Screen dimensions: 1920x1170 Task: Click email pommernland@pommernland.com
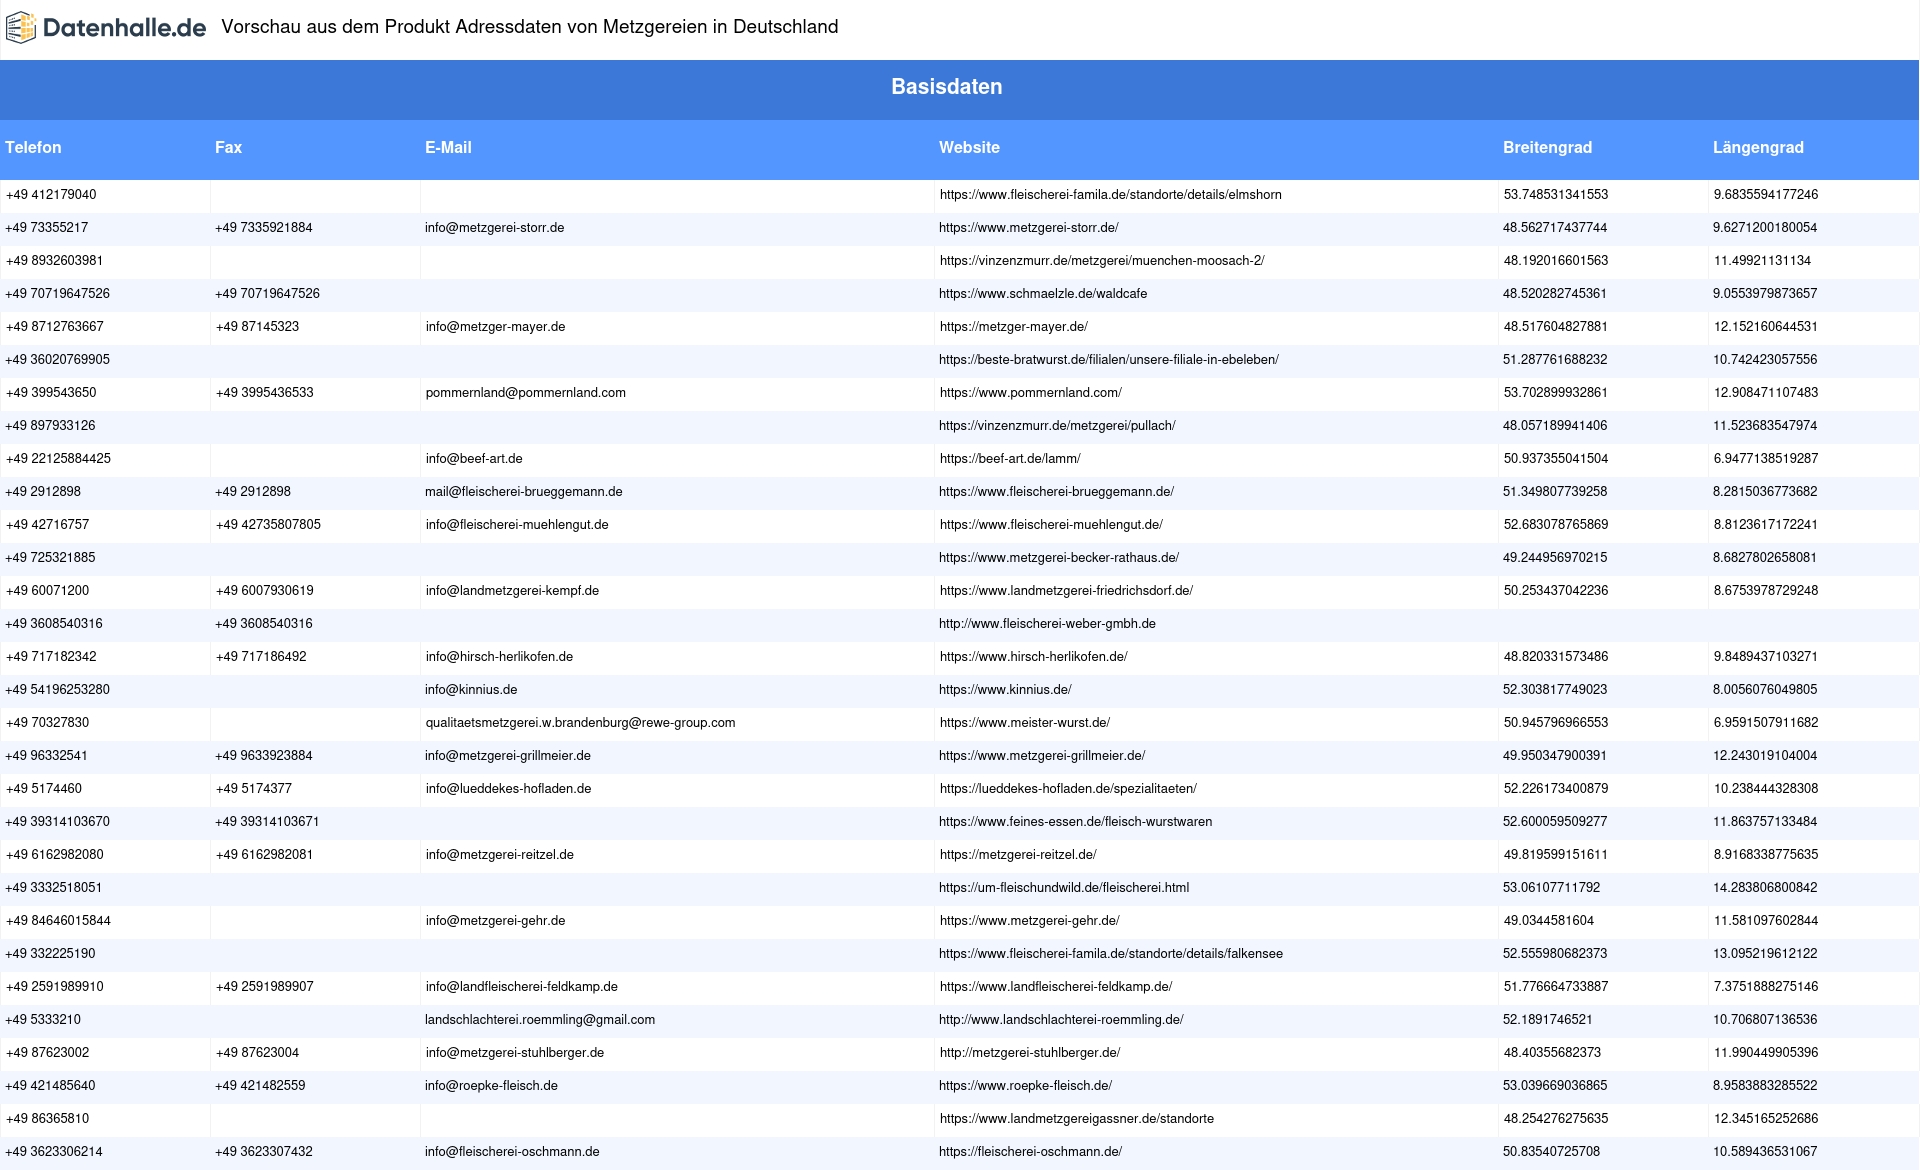526,393
